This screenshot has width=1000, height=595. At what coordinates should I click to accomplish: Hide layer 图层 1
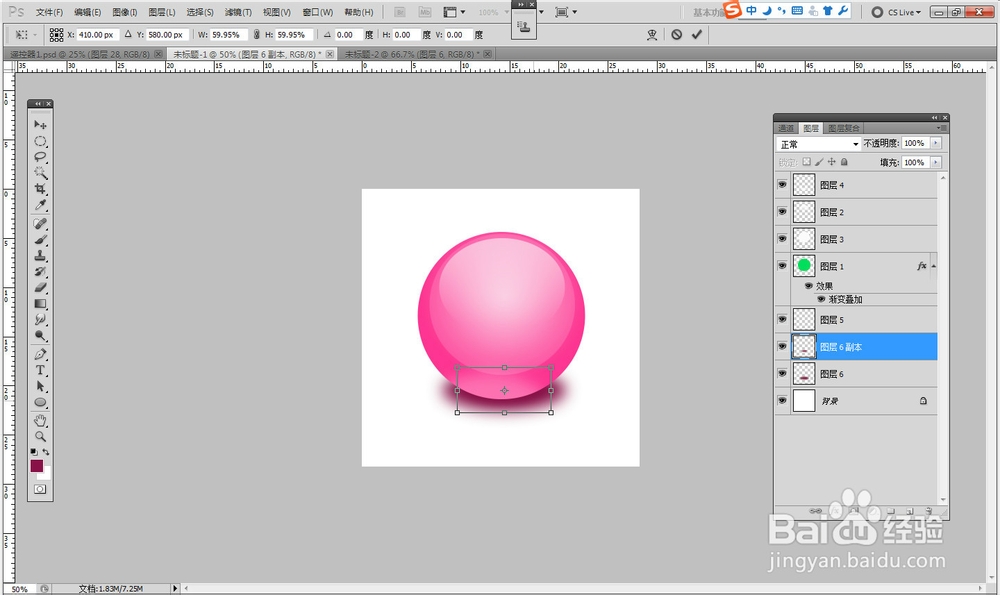[x=782, y=265]
